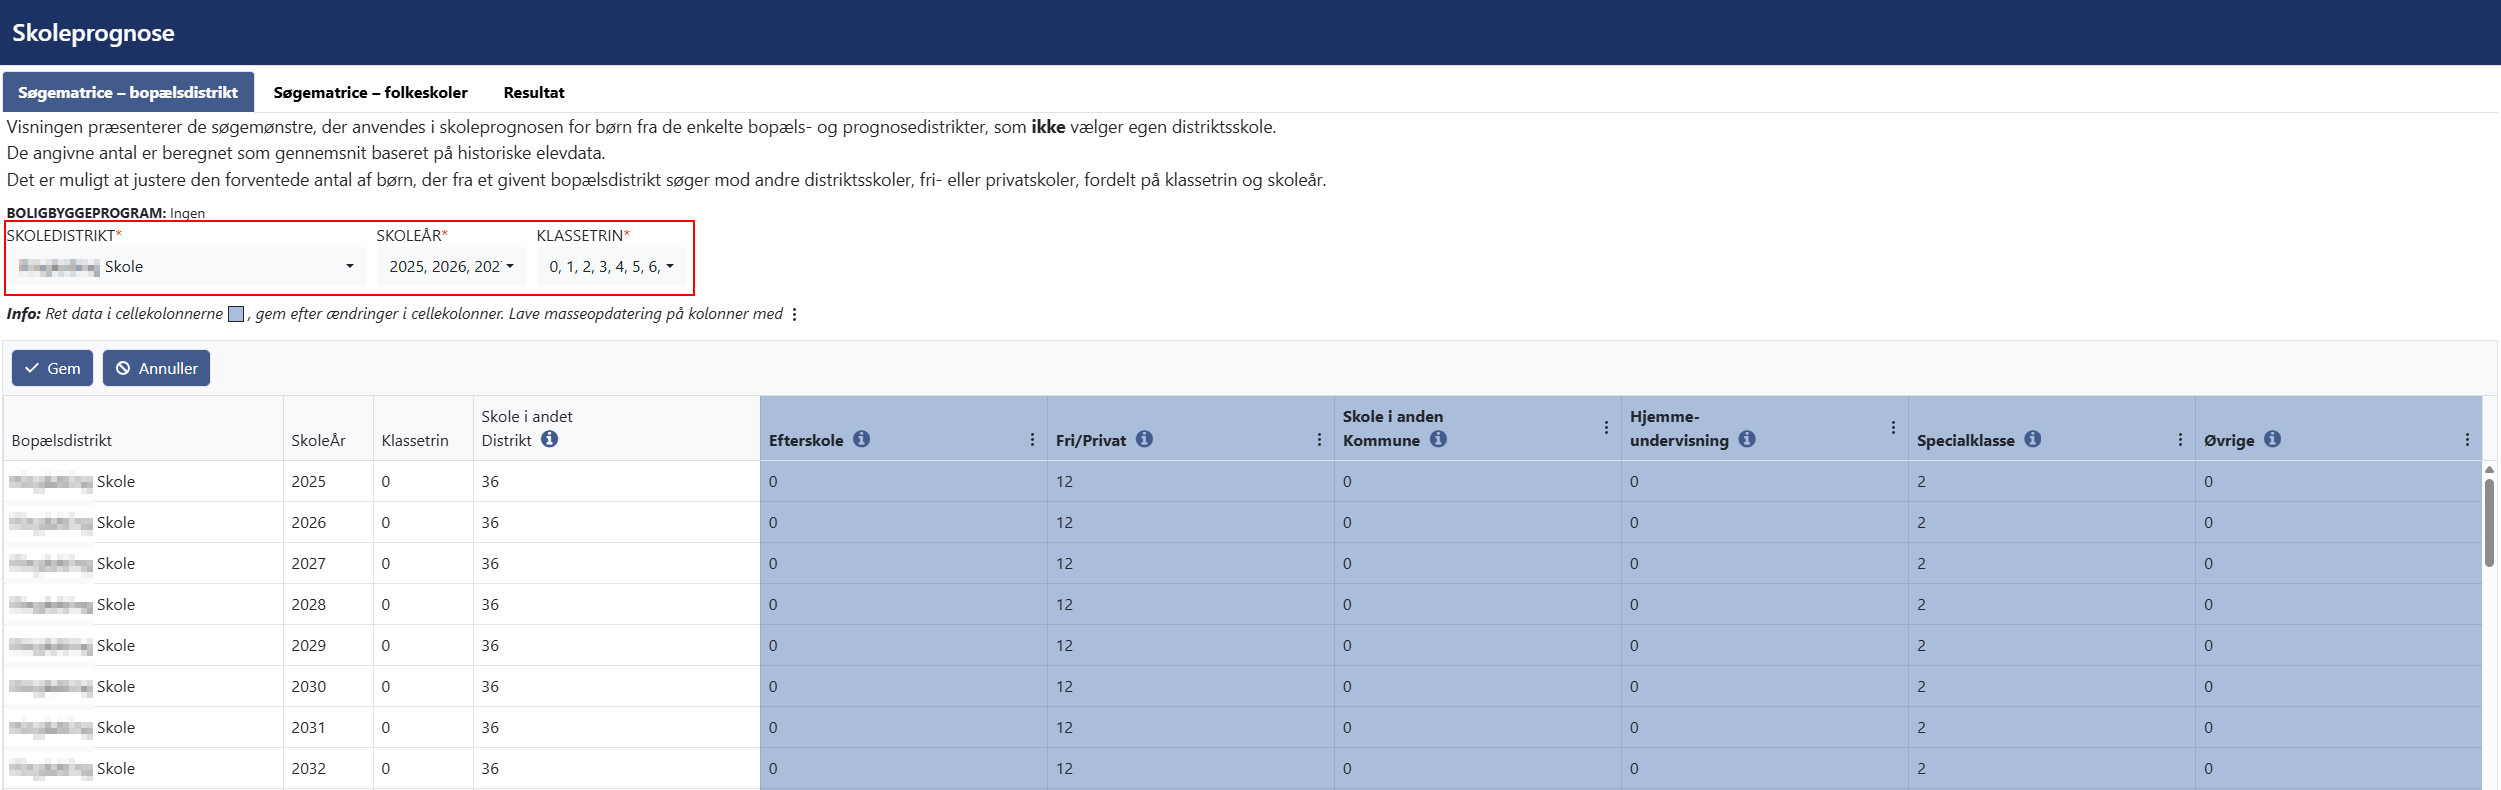Click info icon beside Øvrige header
The width and height of the screenshot is (2501, 790).
tap(2272, 439)
